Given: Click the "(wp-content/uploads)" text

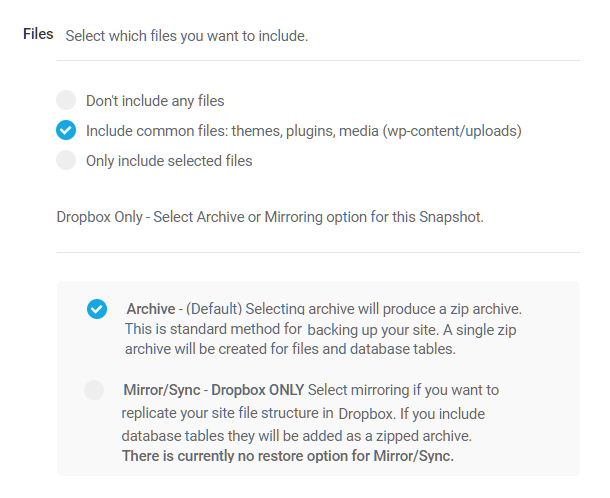Looking at the screenshot, I should [x=452, y=131].
